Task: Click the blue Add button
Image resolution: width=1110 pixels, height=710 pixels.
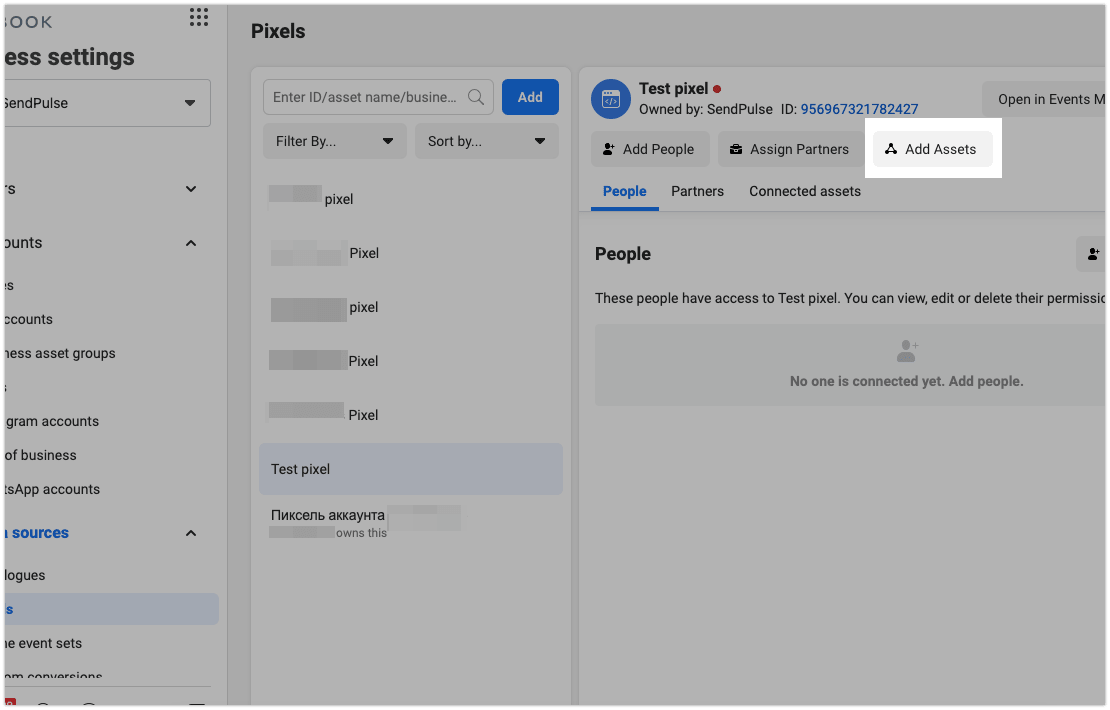Action: tap(530, 97)
